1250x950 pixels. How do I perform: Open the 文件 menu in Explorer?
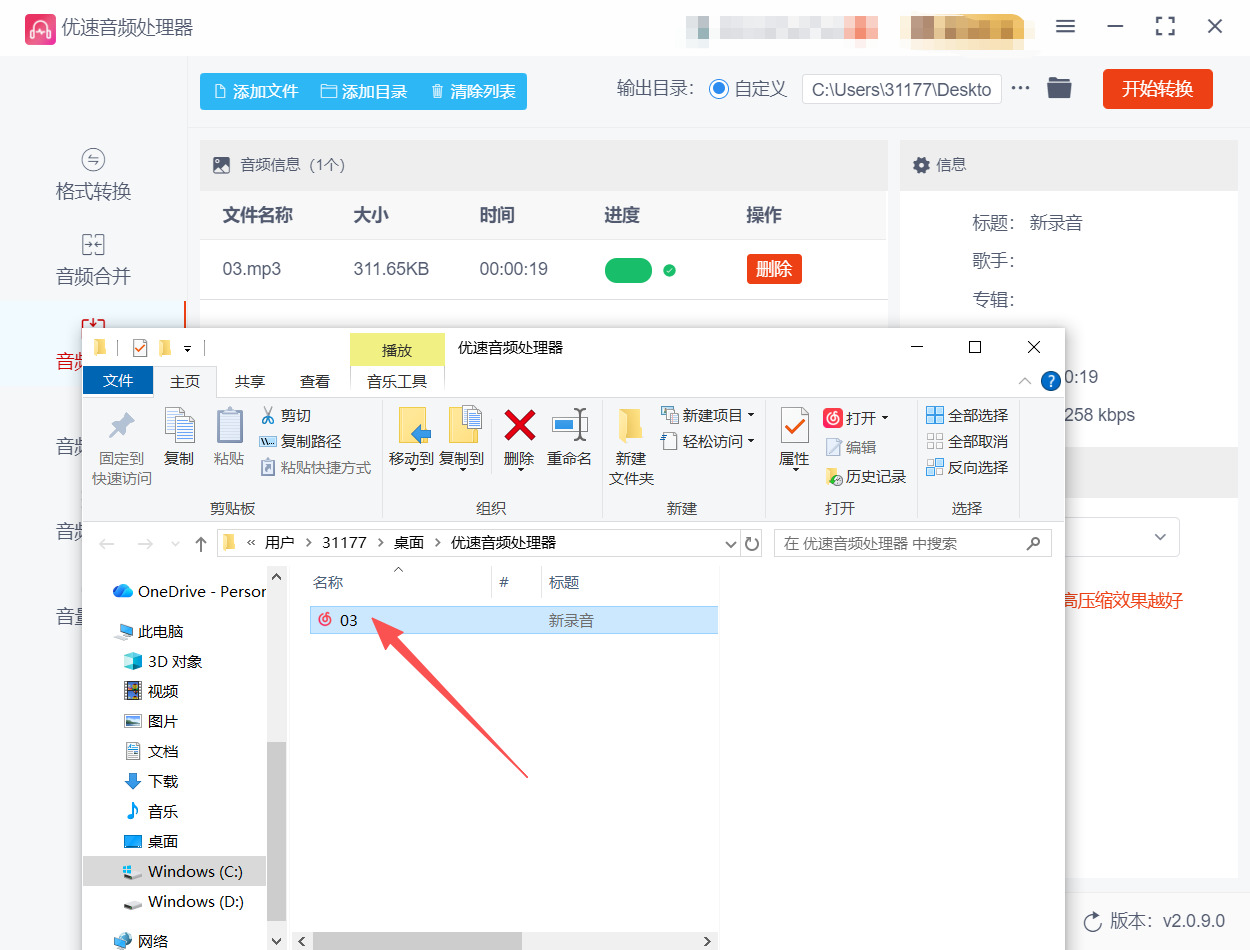117,381
